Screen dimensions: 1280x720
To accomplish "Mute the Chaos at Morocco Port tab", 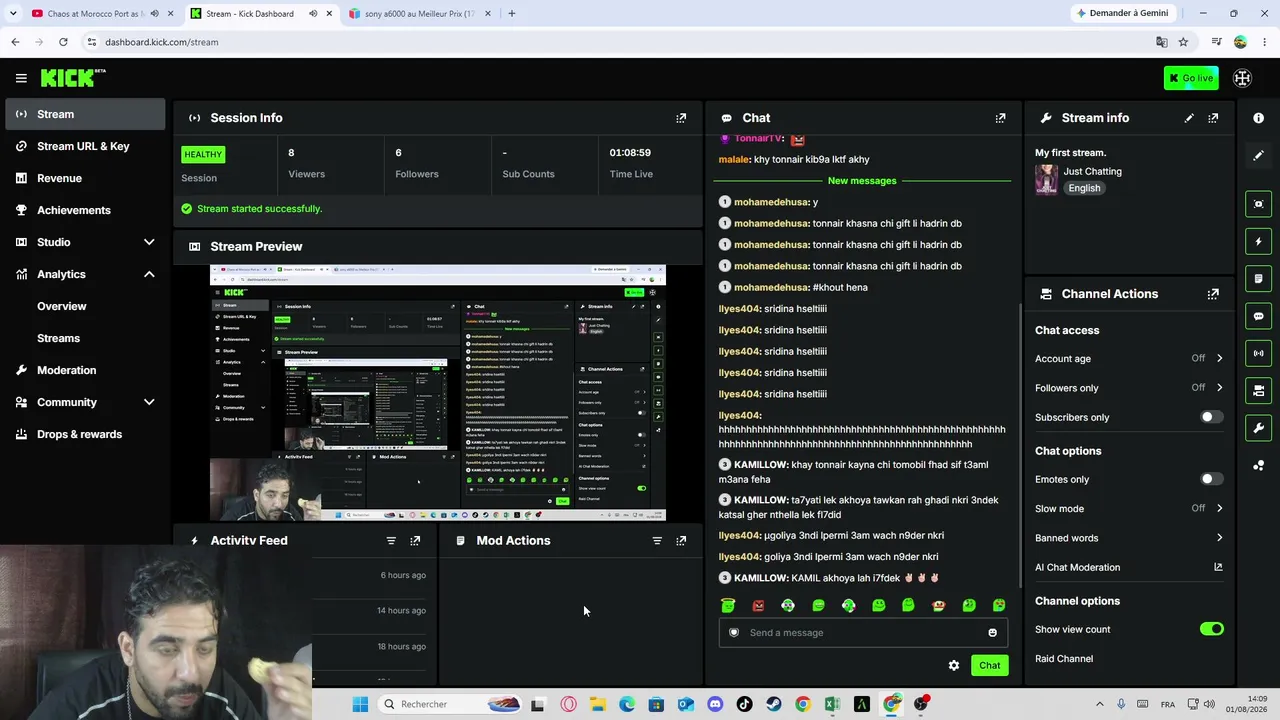I will tap(154, 14).
